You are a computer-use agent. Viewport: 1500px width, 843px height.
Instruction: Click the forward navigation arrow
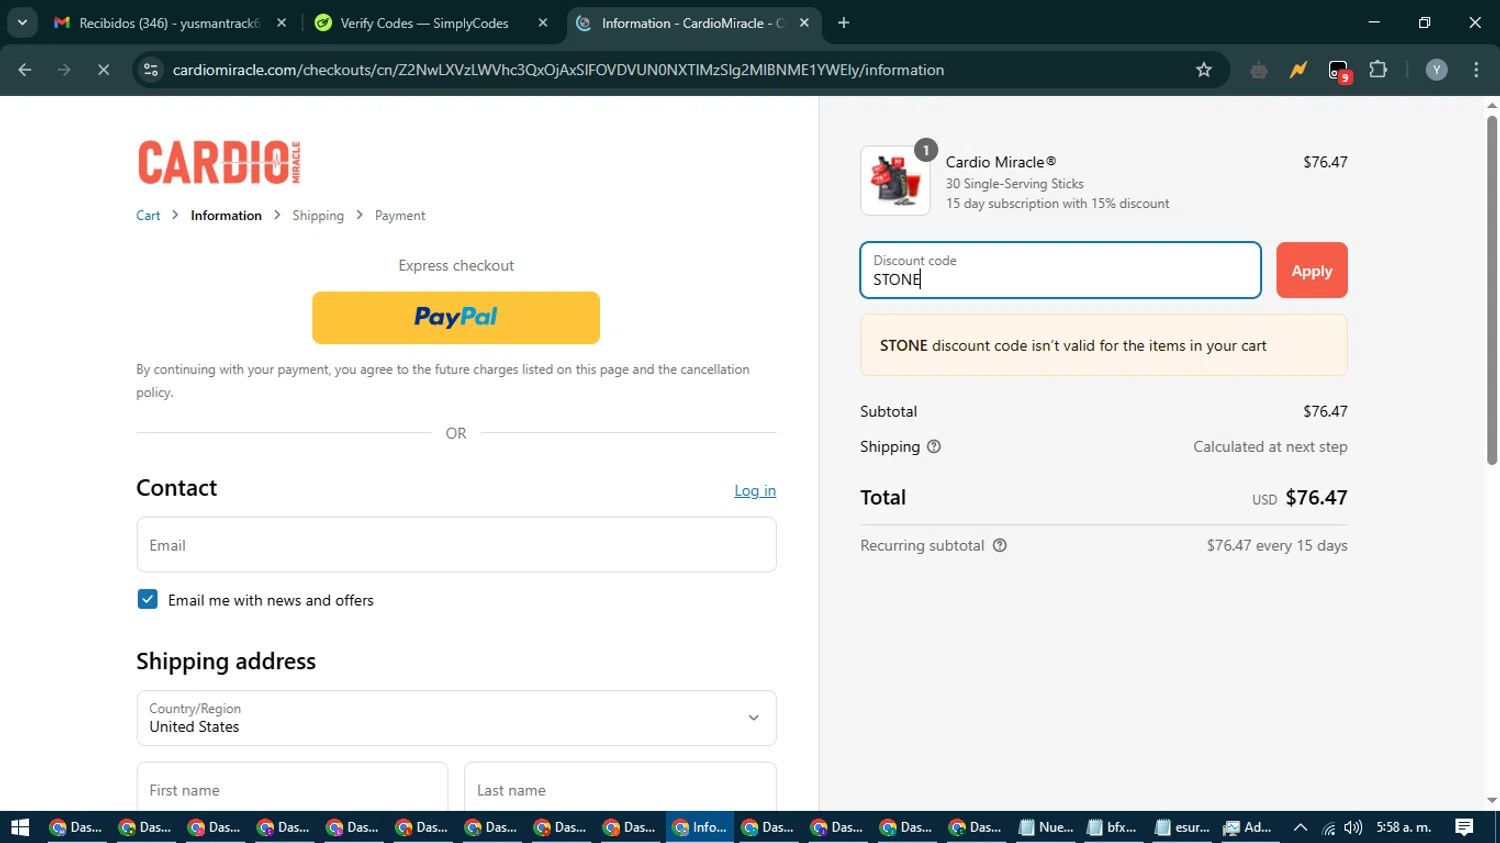64,70
